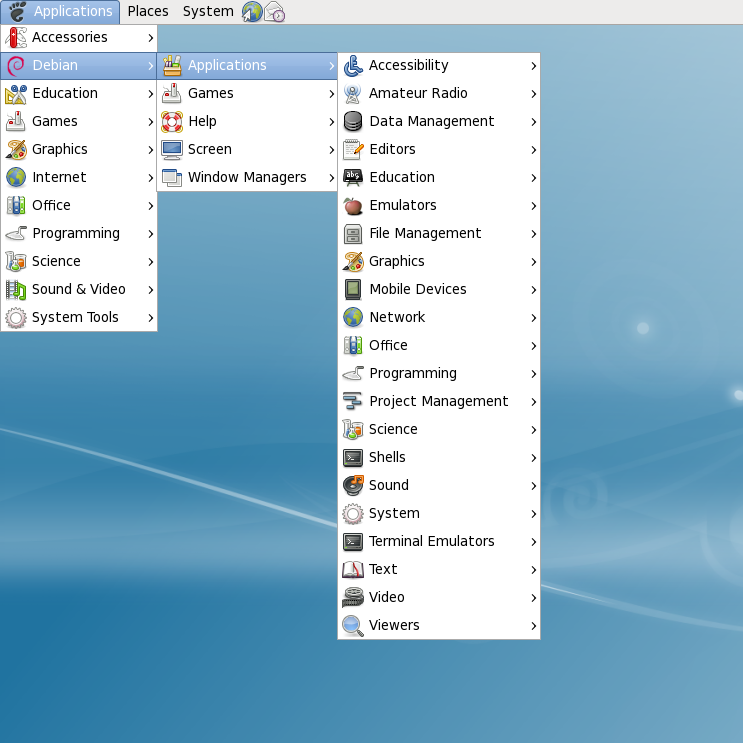The image size is (743, 743).
Task: Click the Internet globe icon in first menu
Action: (16, 177)
